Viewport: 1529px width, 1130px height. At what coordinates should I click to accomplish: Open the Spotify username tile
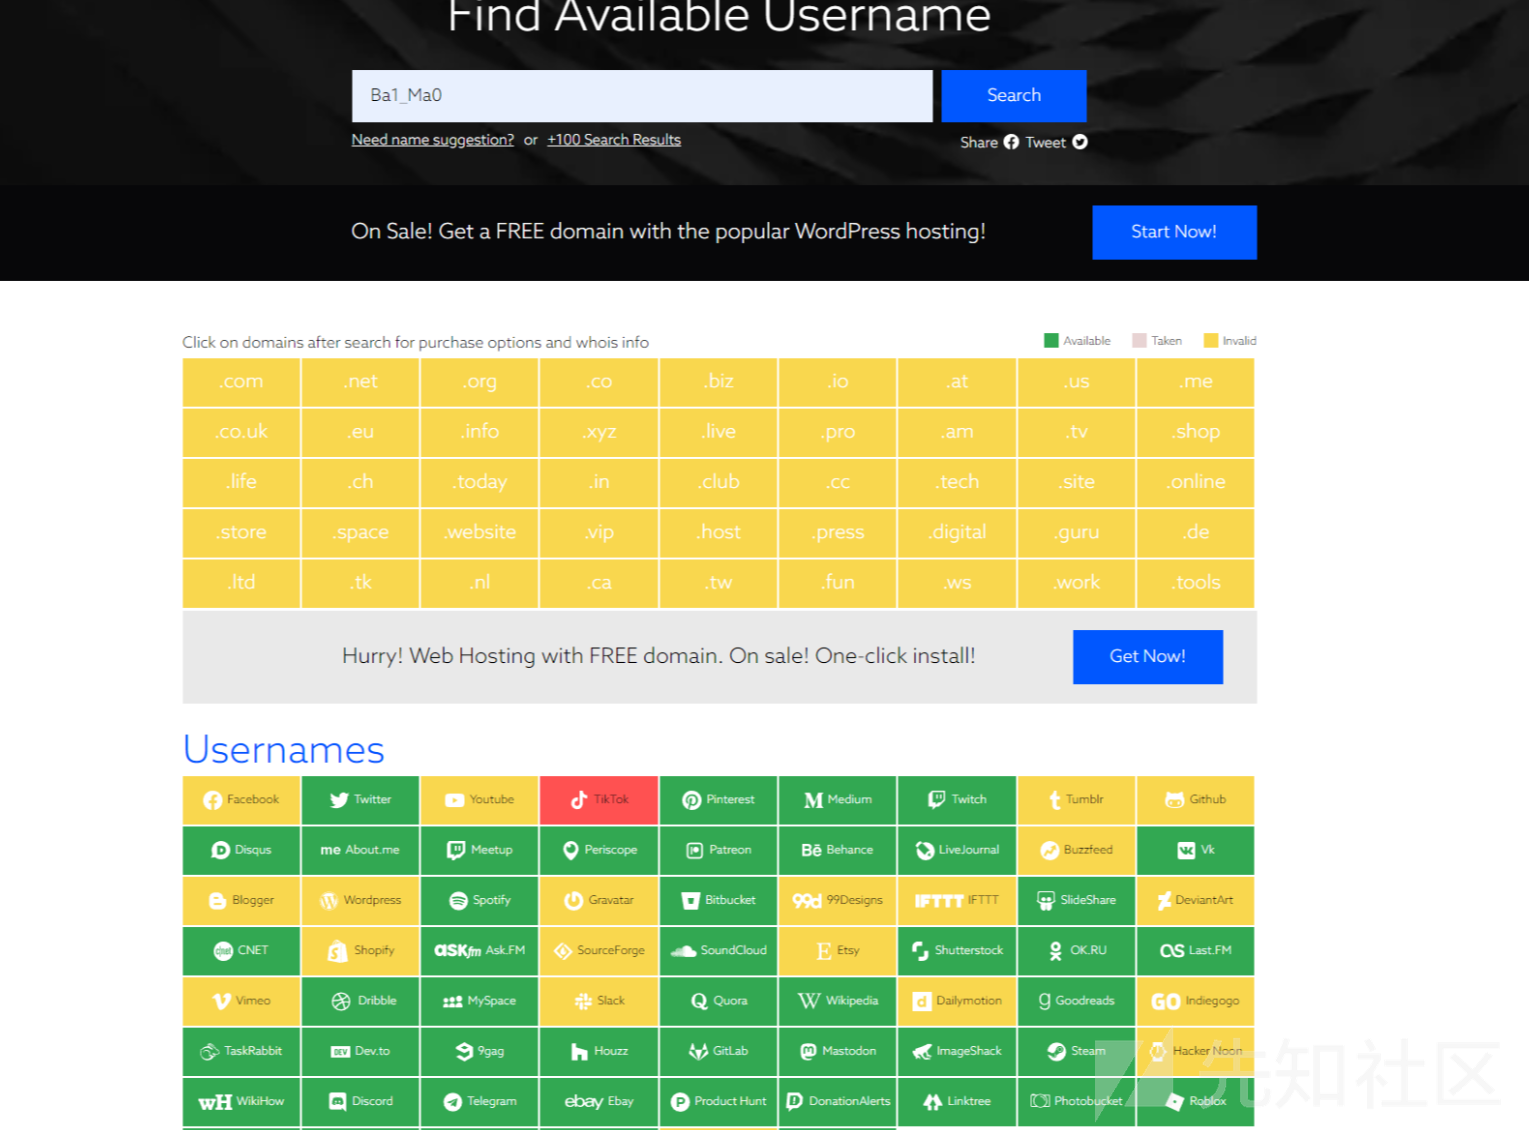(480, 901)
